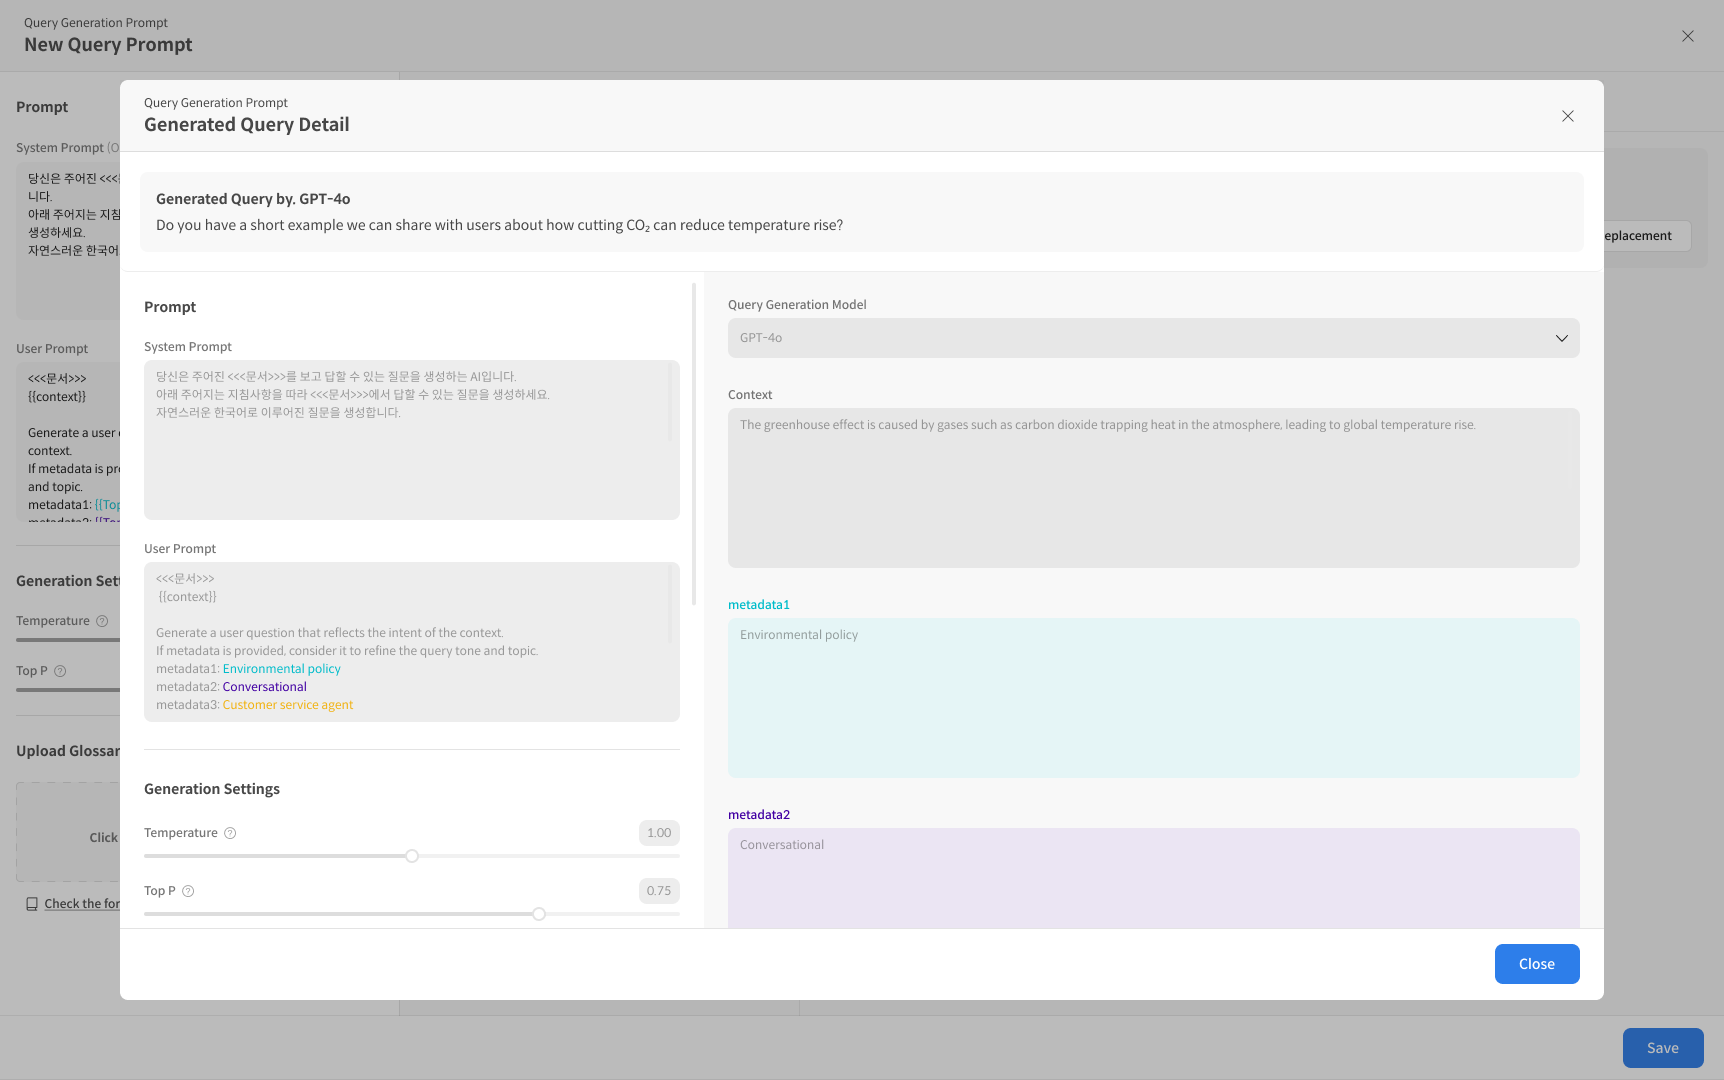The width and height of the screenshot is (1724, 1080).
Task: Click the Top P slider handle
Action: [539, 914]
